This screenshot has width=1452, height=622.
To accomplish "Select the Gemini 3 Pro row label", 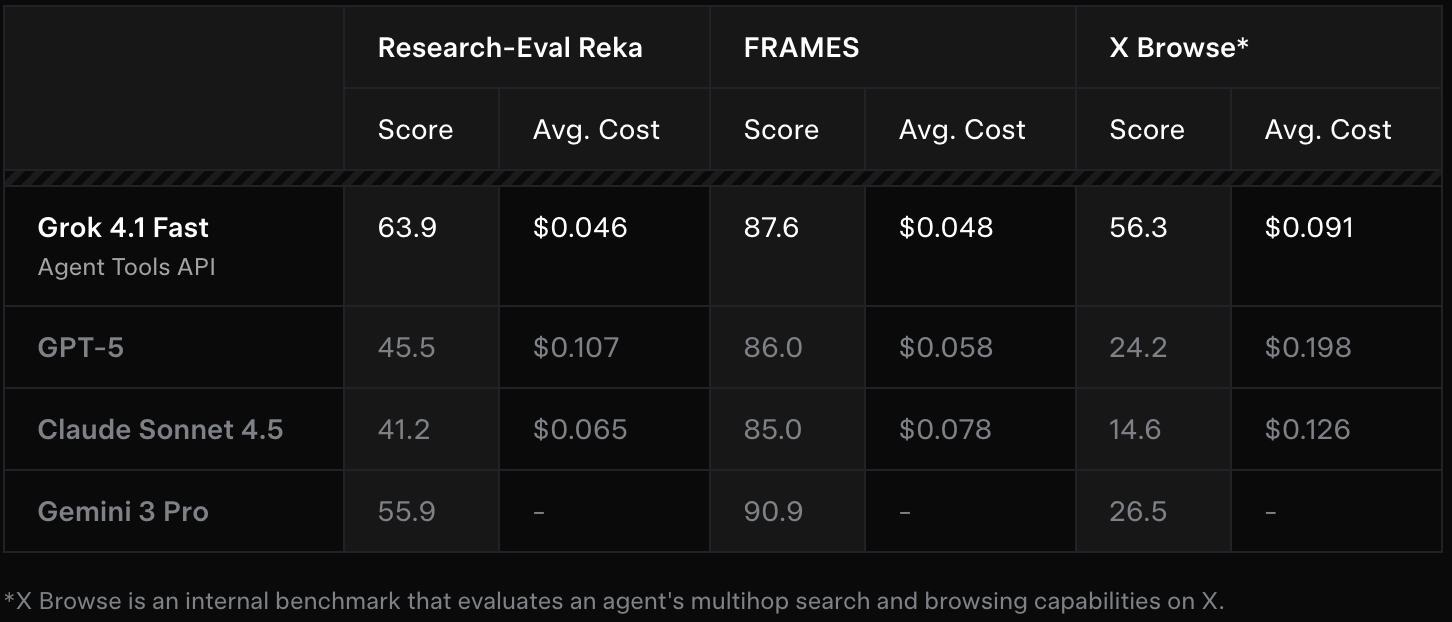I will coord(123,512).
